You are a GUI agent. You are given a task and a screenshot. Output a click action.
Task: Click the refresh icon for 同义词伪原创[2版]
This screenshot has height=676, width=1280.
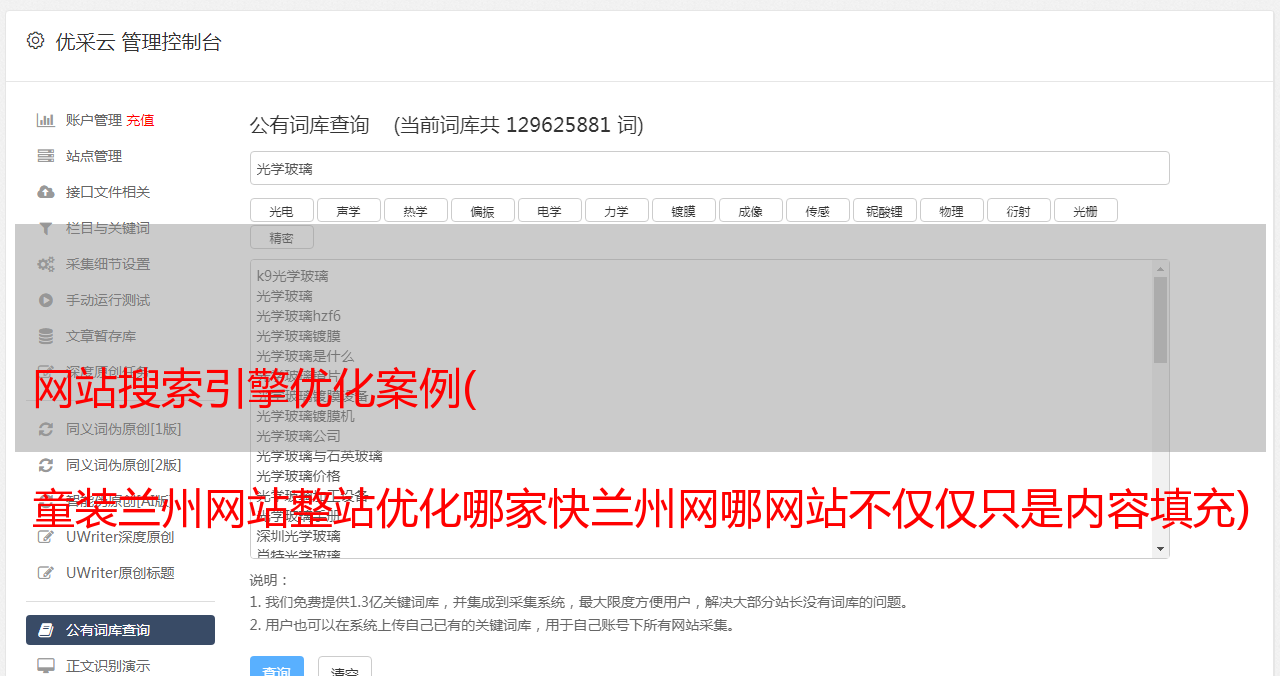(46, 465)
